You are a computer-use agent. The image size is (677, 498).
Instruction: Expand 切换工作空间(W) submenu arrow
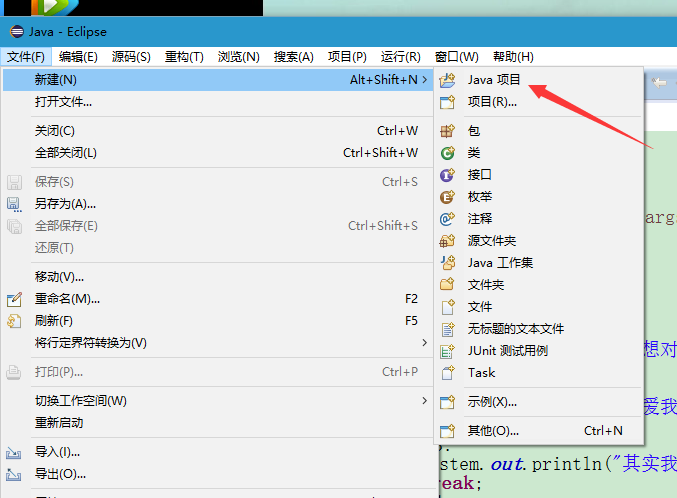[x=425, y=401]
